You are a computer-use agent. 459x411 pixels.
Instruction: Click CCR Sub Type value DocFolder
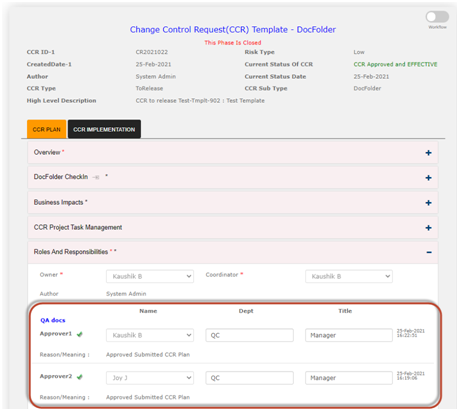(x=367, y=88)
